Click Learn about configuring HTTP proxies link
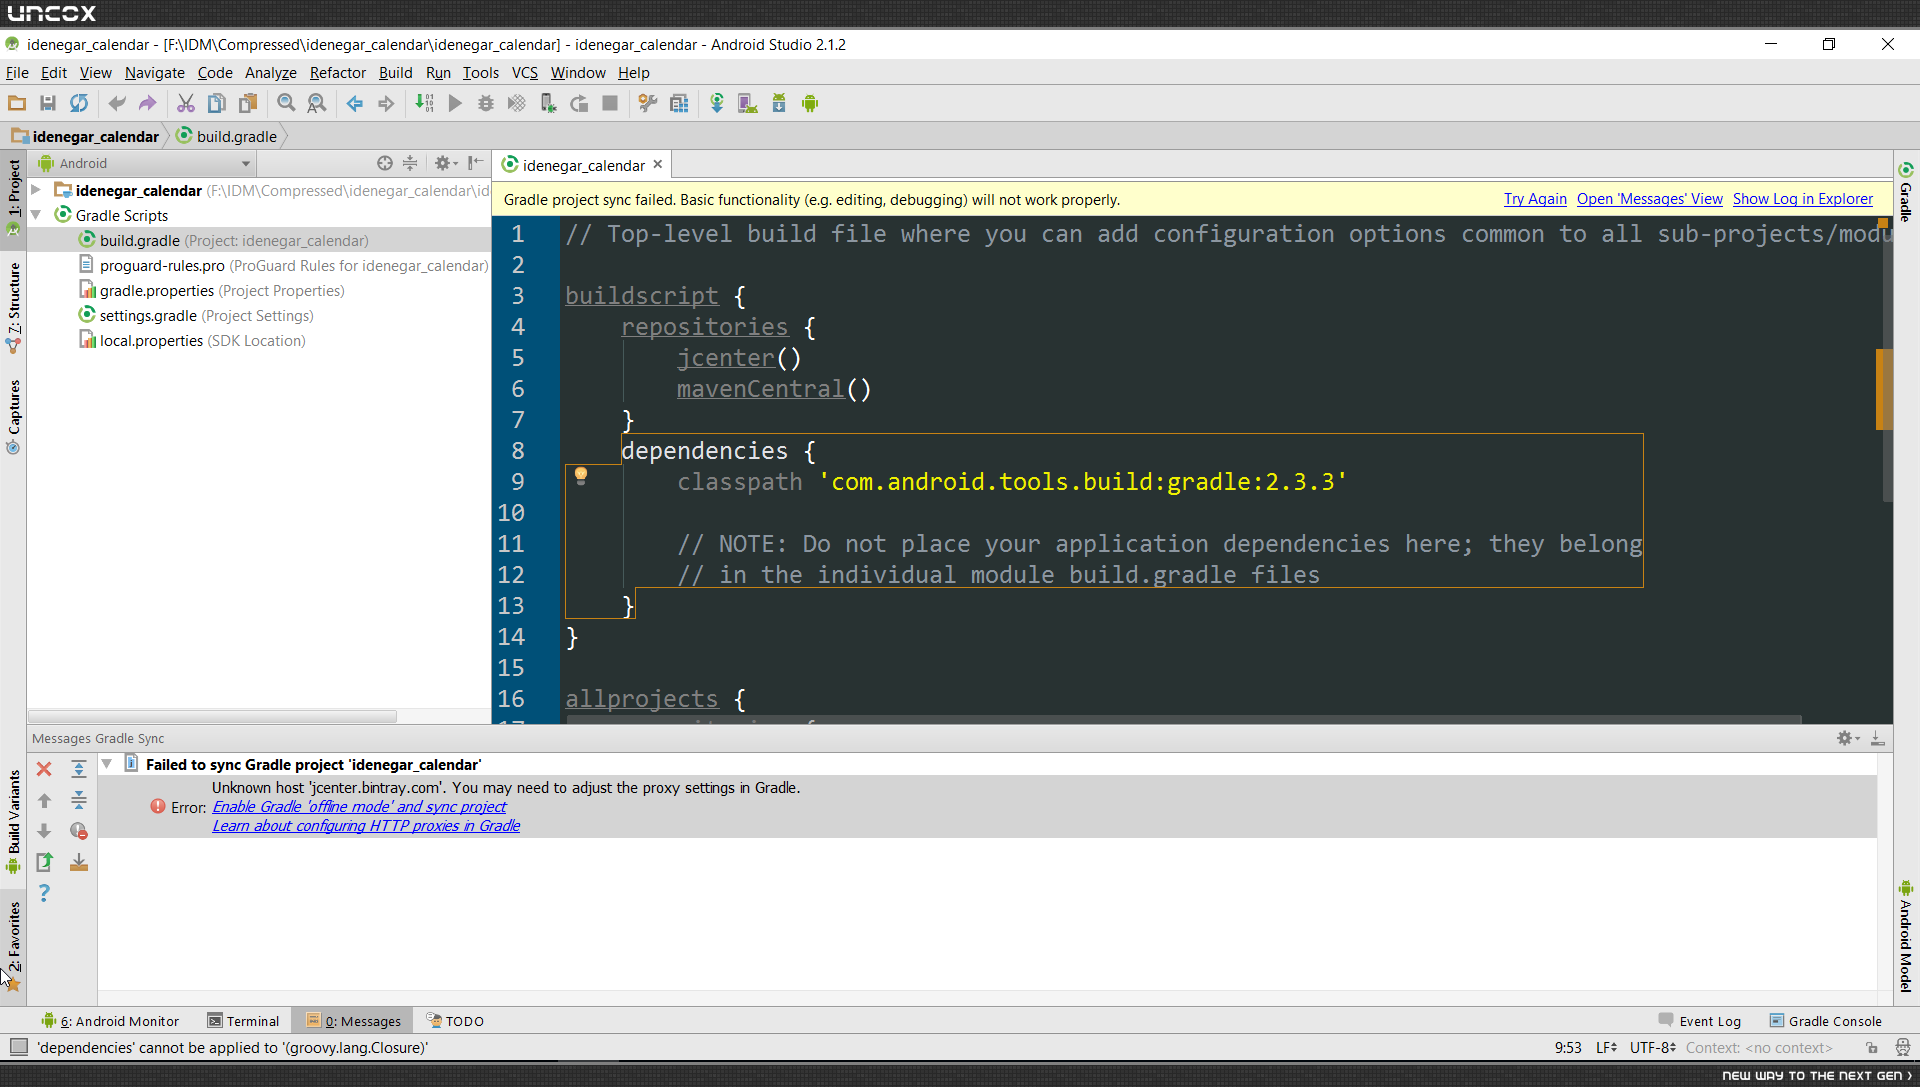Screen dimensions: 1920x1087 coord(366,826)
